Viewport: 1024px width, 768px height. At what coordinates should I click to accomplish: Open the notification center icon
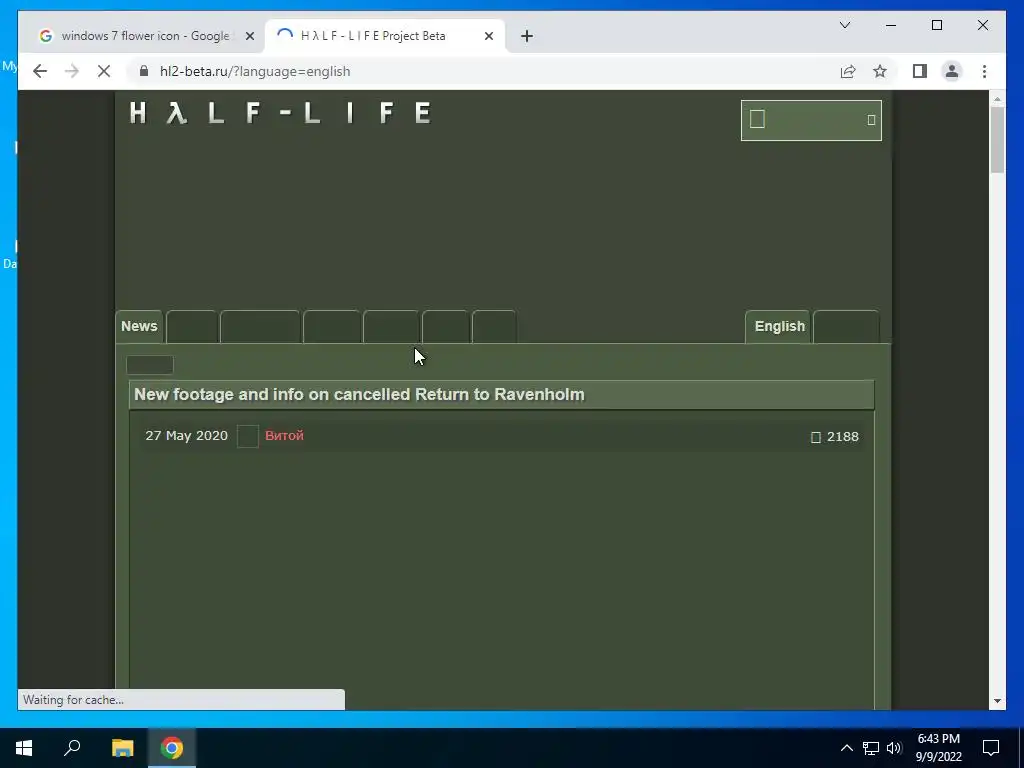pyautogui.click(x=991, y=748)
